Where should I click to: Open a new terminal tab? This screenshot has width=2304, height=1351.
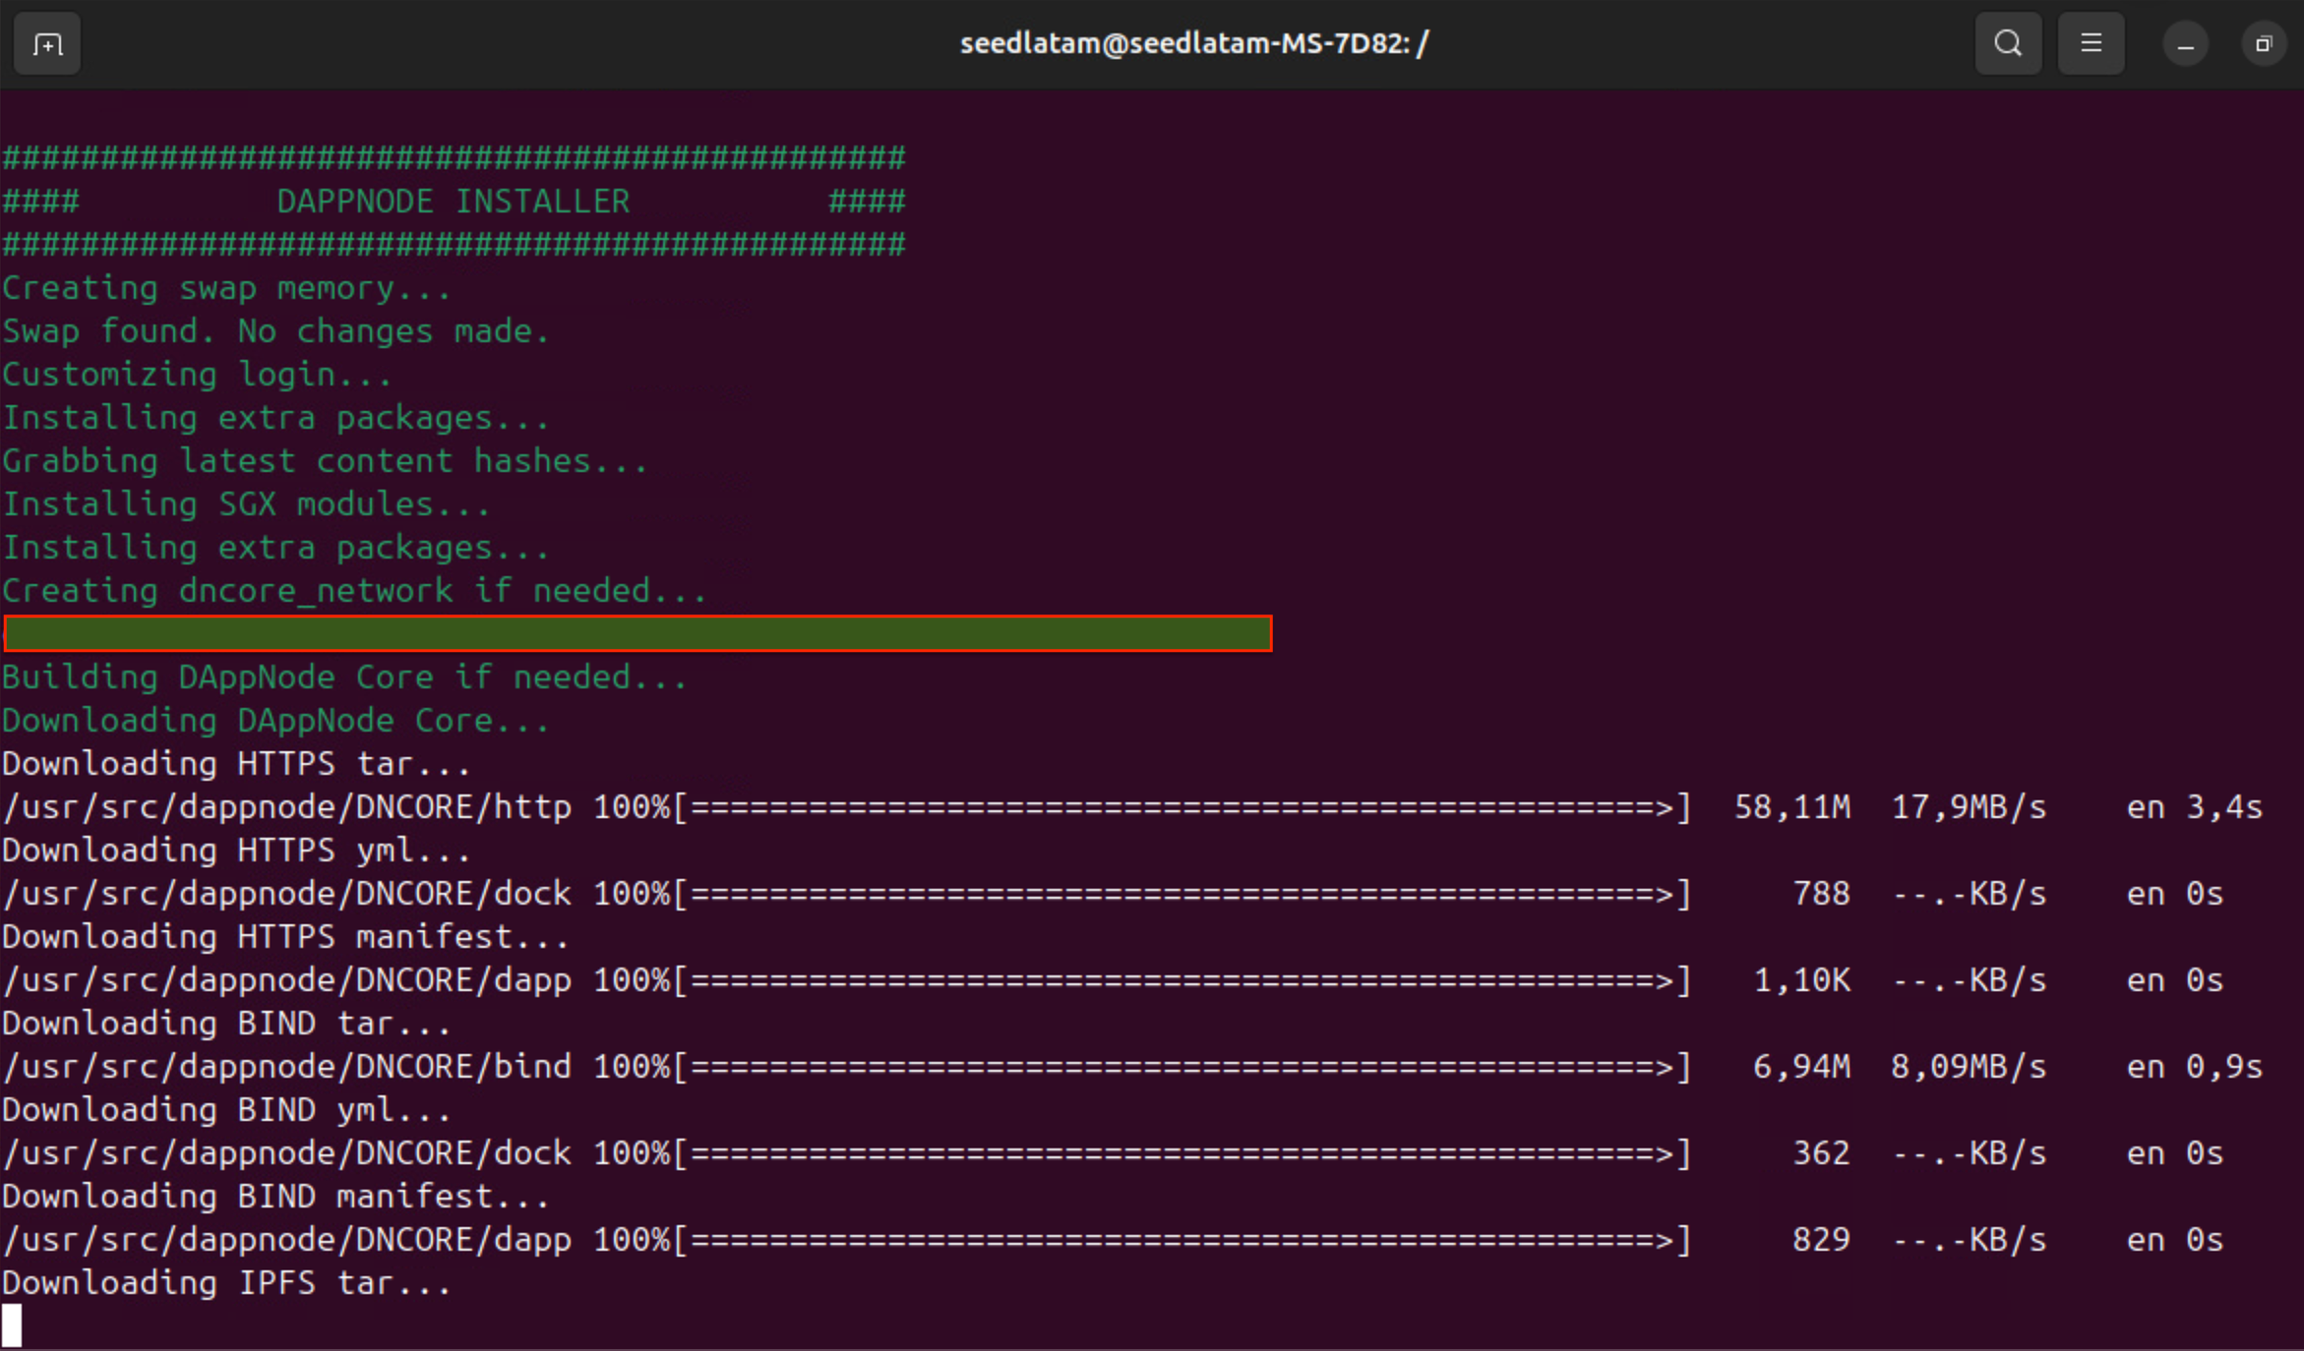[47, 44]
